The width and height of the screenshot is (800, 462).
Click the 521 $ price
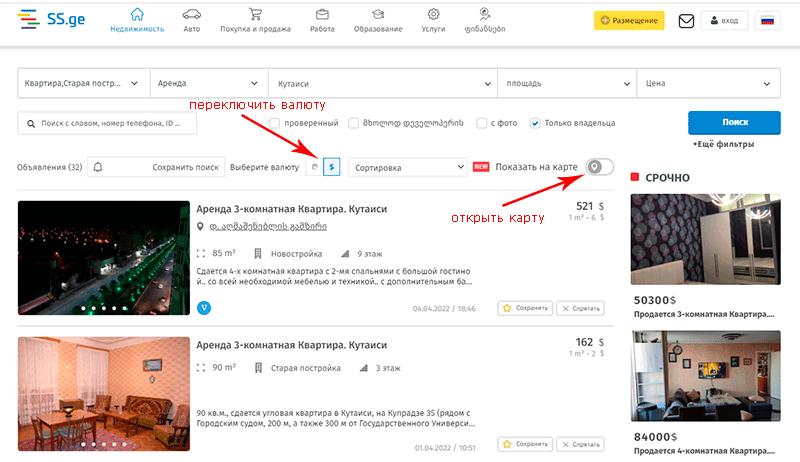(590, 206)
